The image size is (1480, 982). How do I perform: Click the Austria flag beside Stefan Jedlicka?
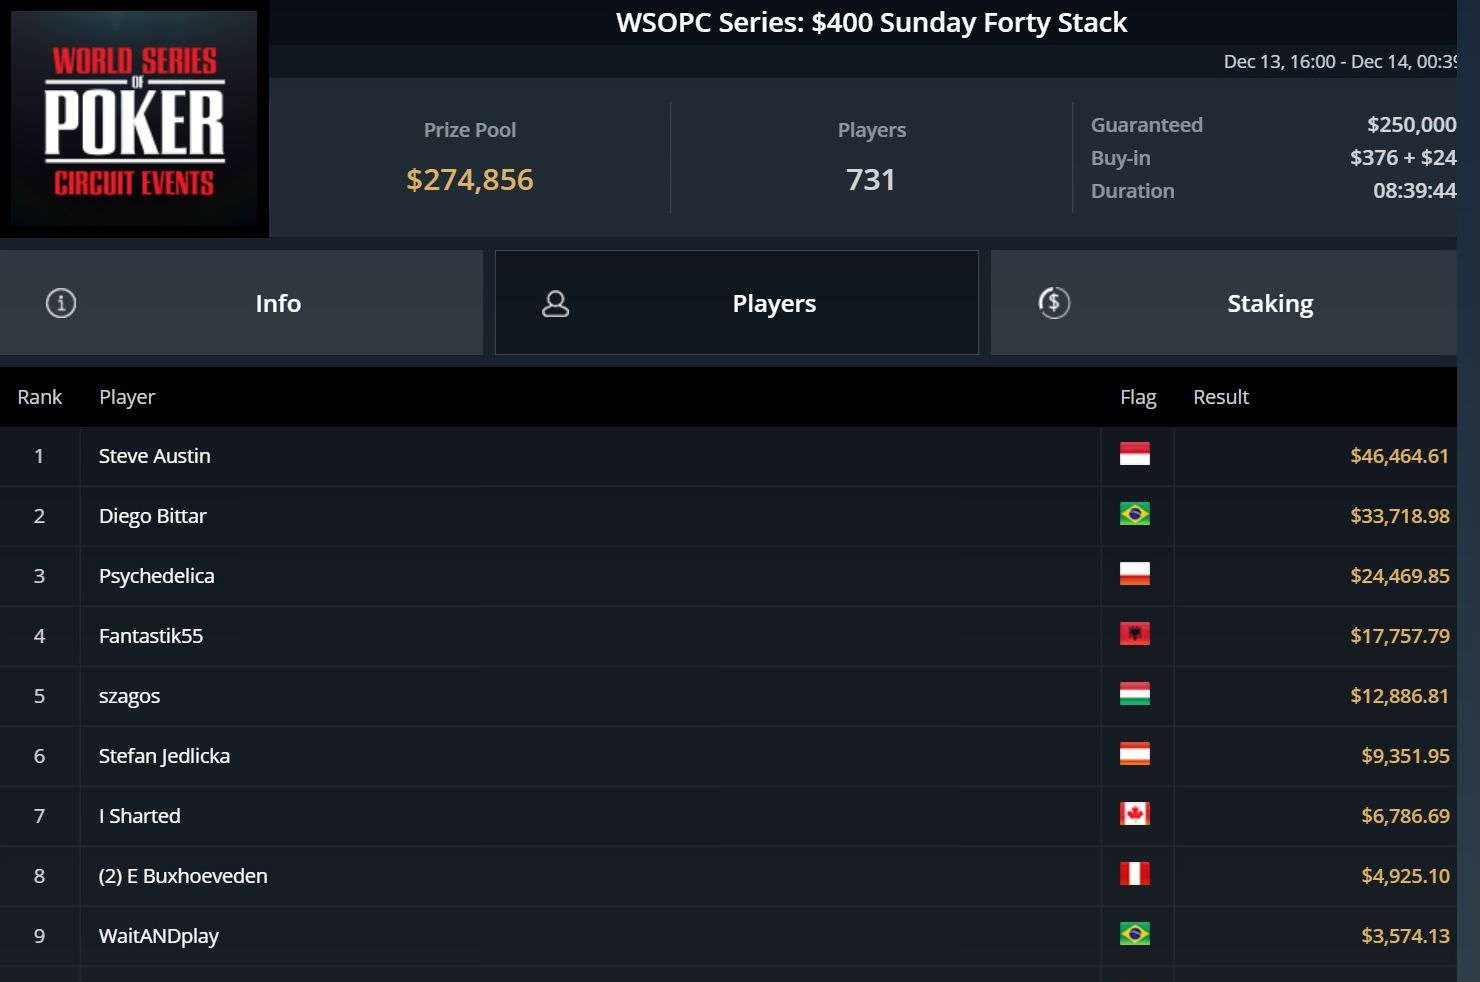click(1134, 755)
